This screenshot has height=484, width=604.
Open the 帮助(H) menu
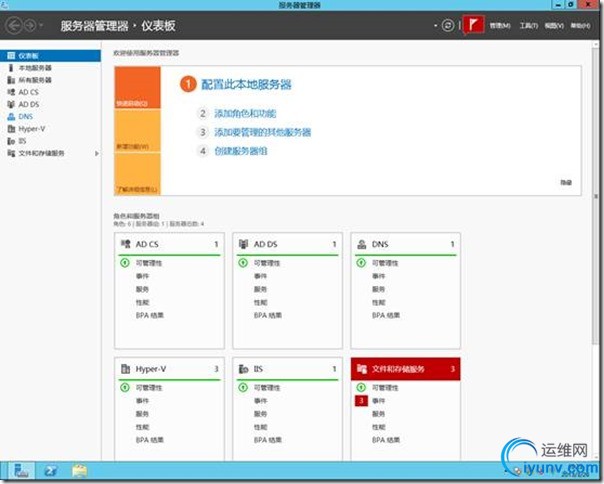(x=581, y=26)
